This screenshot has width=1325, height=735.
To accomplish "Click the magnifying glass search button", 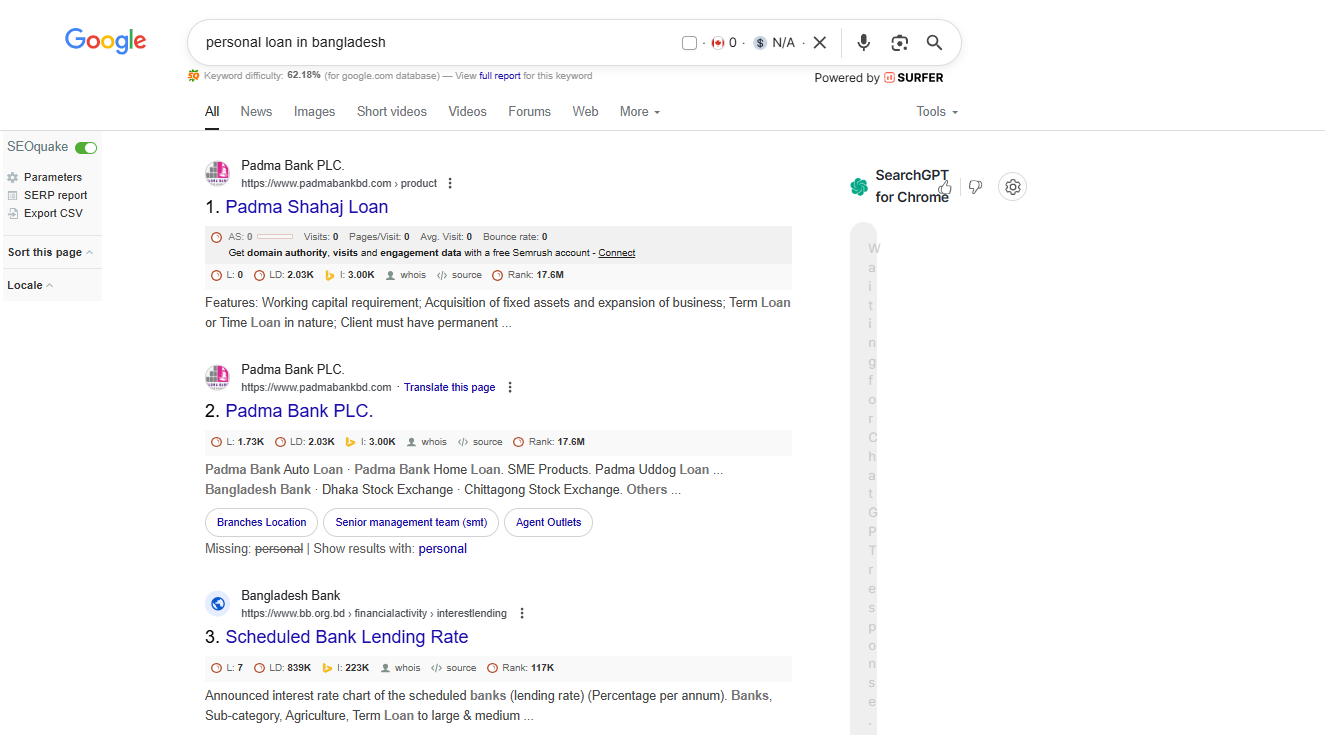I will [934, 42].
